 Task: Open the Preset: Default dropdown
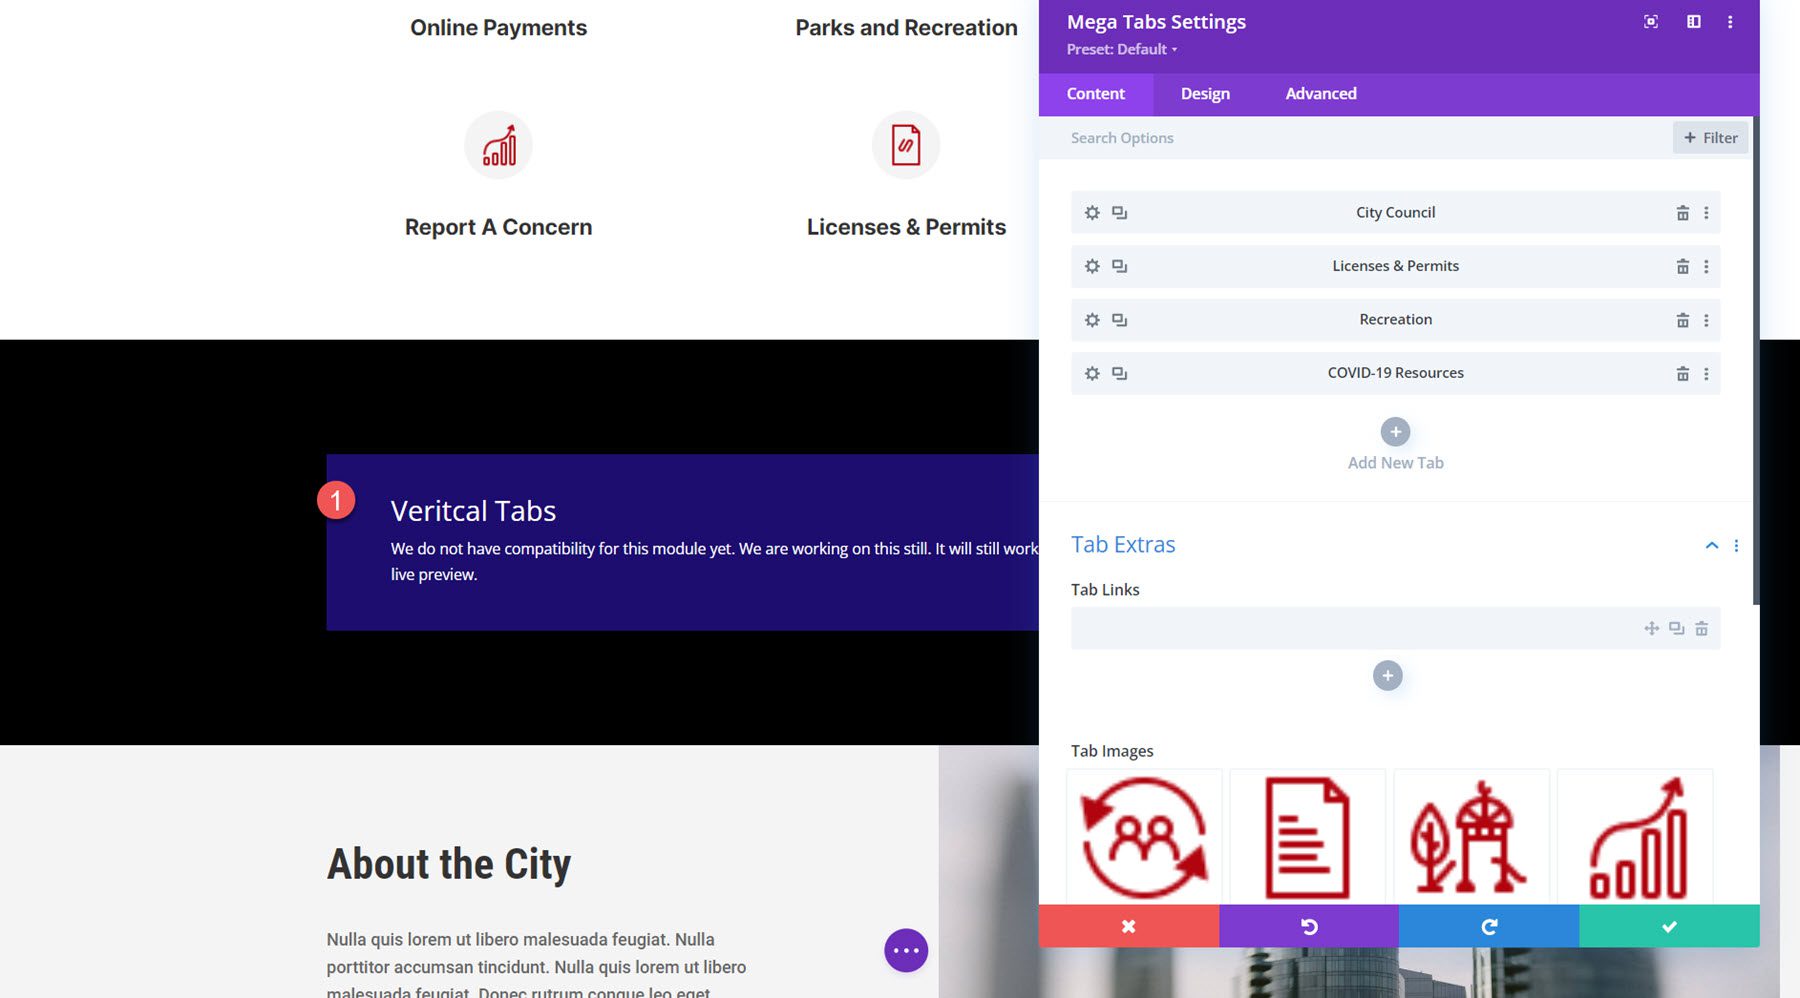[x=1119, y=49]
